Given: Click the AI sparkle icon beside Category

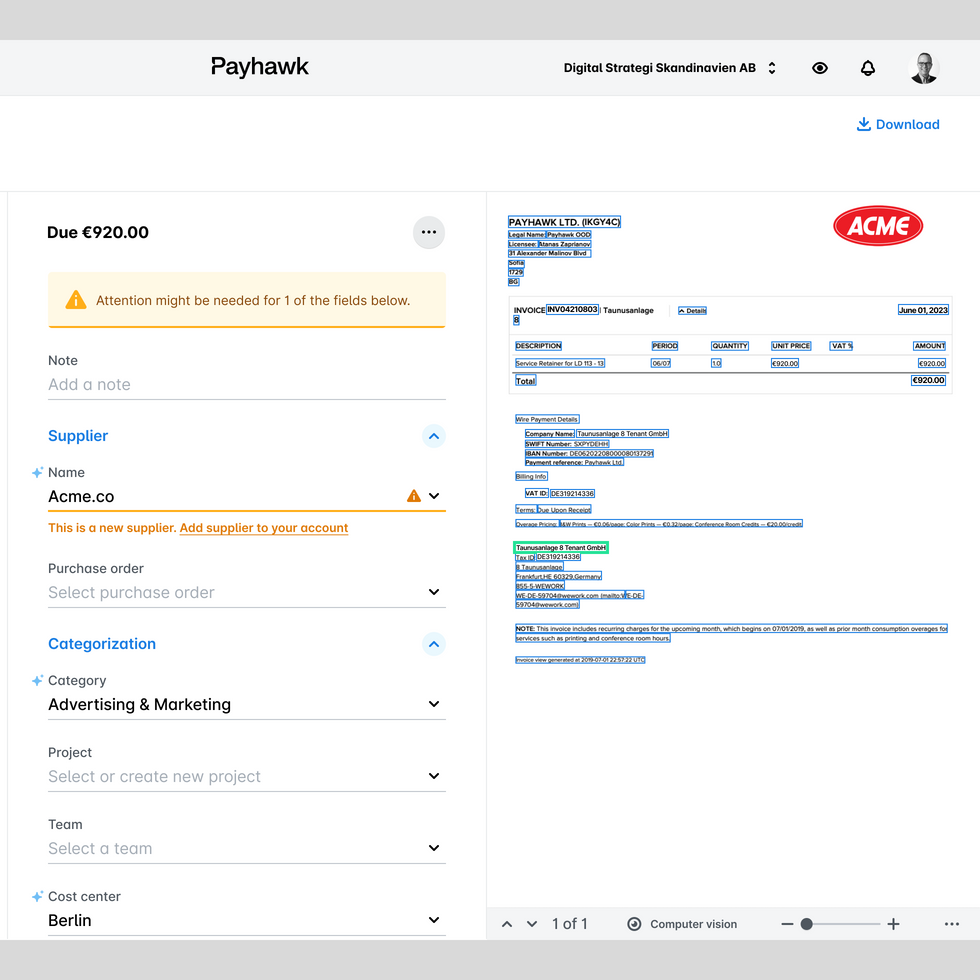Looking at the screenshot, I should coord(38,681).
